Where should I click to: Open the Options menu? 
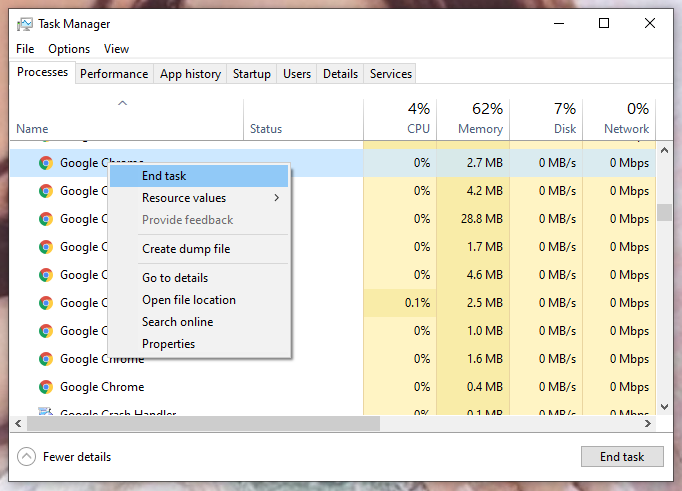pos(69,49)
